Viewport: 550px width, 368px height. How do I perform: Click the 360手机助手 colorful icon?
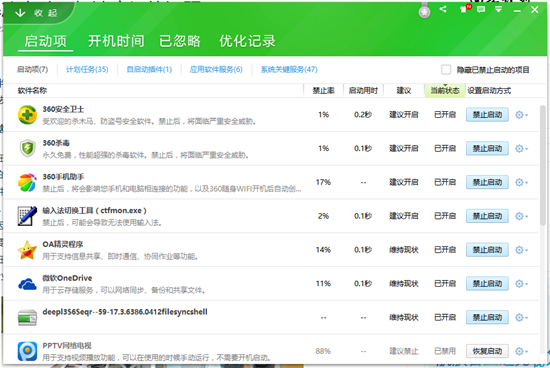27,182
